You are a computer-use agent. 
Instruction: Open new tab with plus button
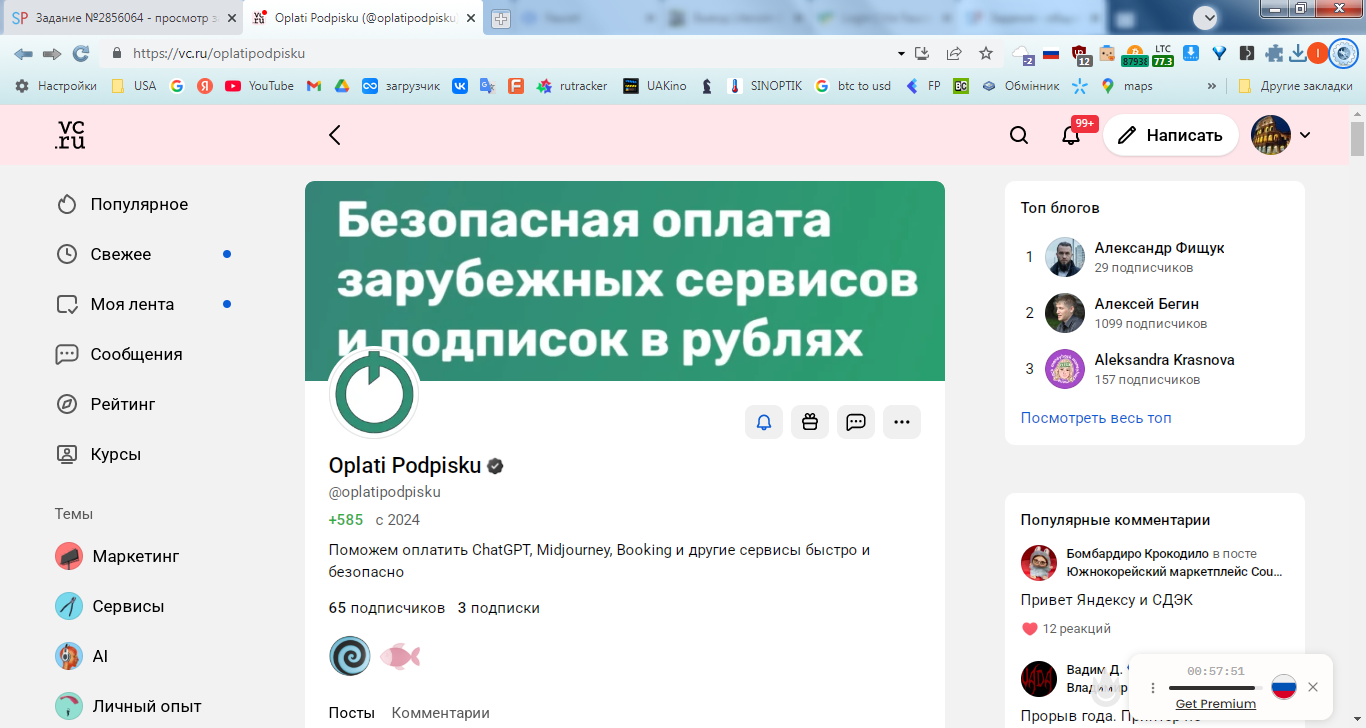[x=501, y=19]
